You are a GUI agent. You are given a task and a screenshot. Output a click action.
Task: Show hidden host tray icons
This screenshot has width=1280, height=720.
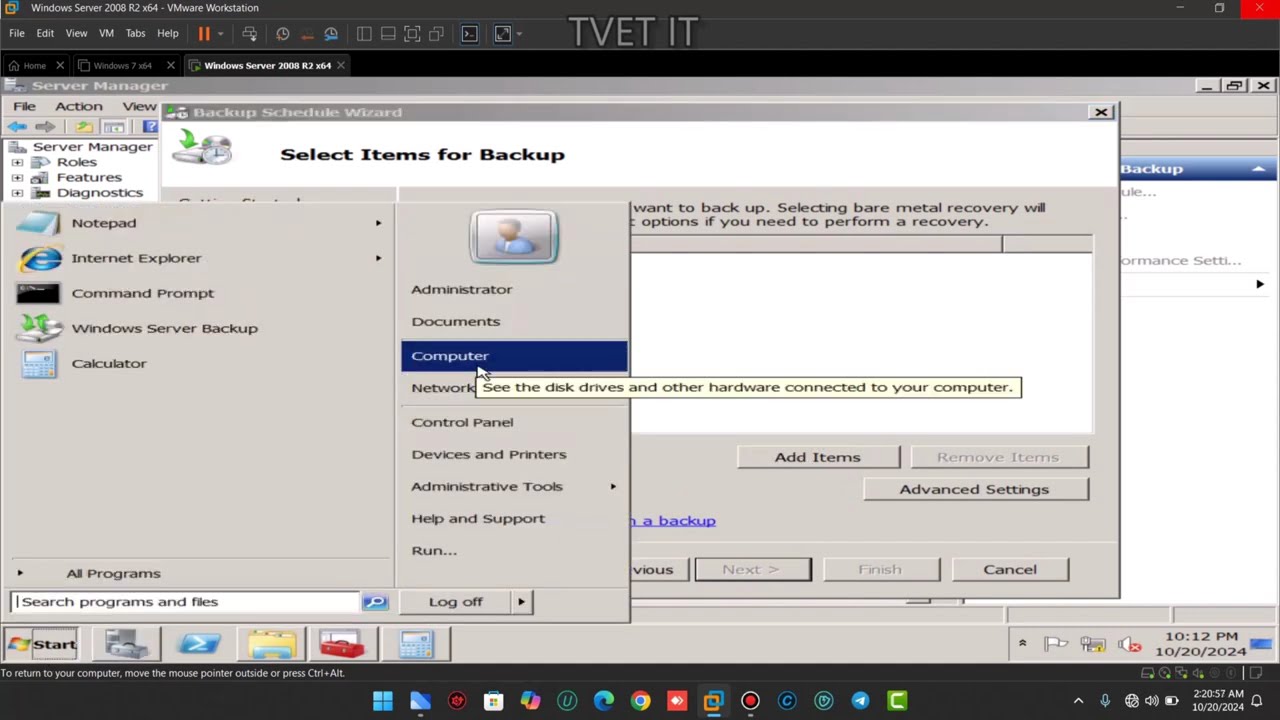point(1078,702)
